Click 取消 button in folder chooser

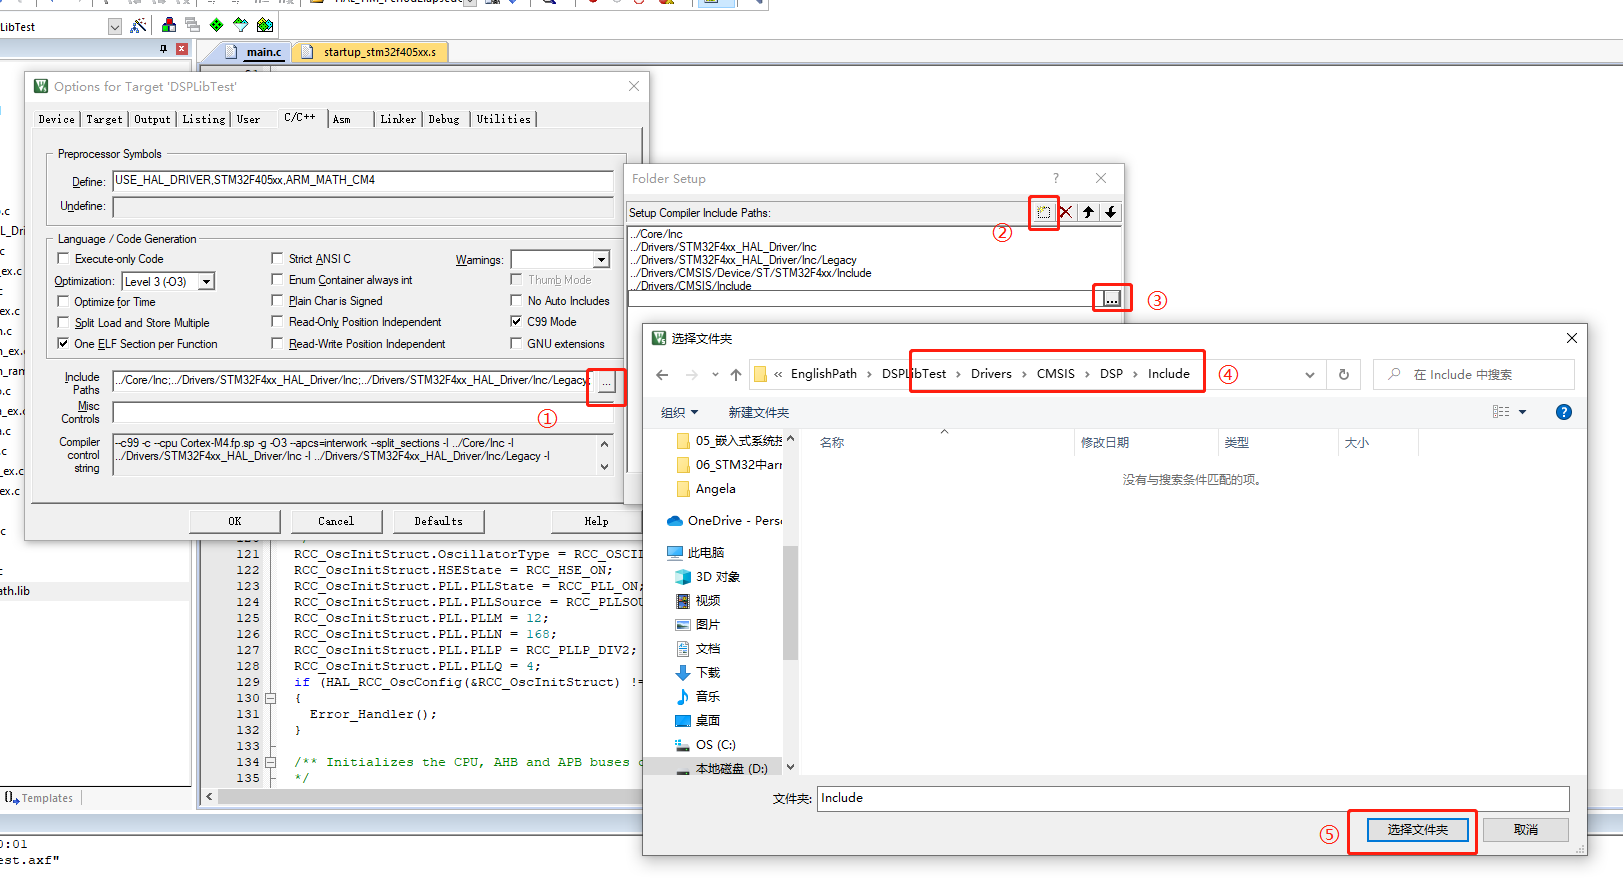(x=1526, y=830)
